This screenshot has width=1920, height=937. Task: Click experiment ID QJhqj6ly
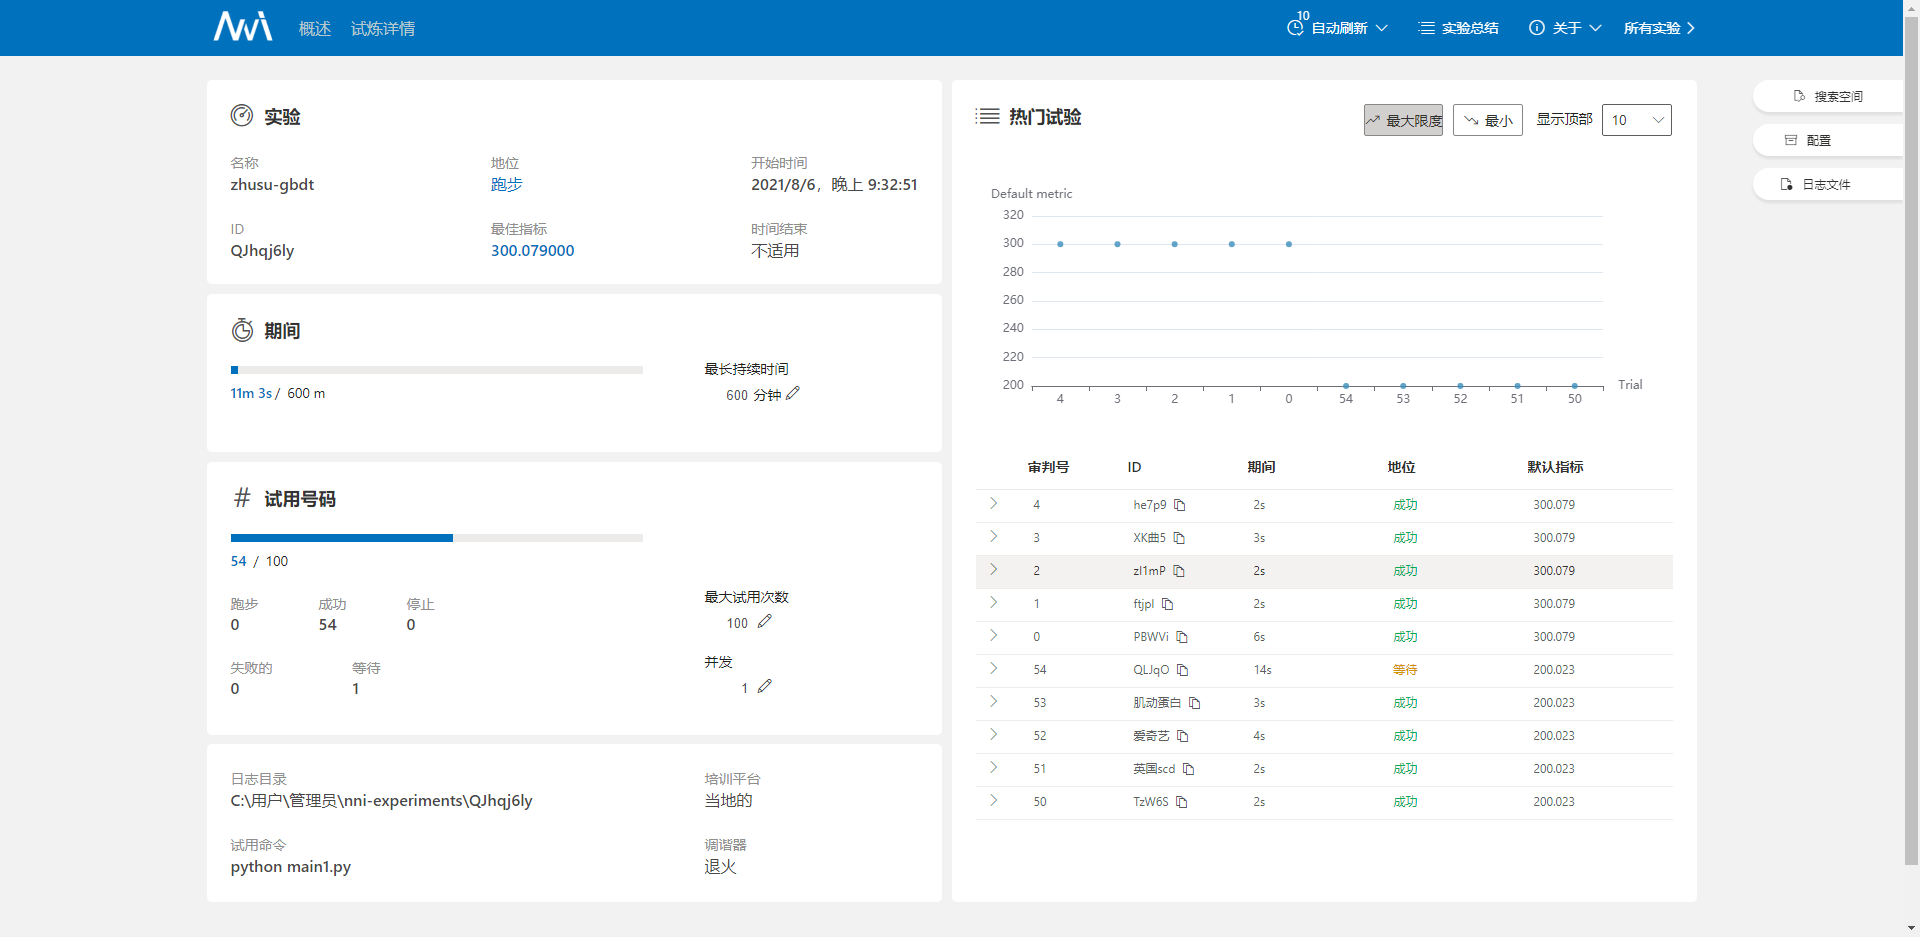click(262, 251)
